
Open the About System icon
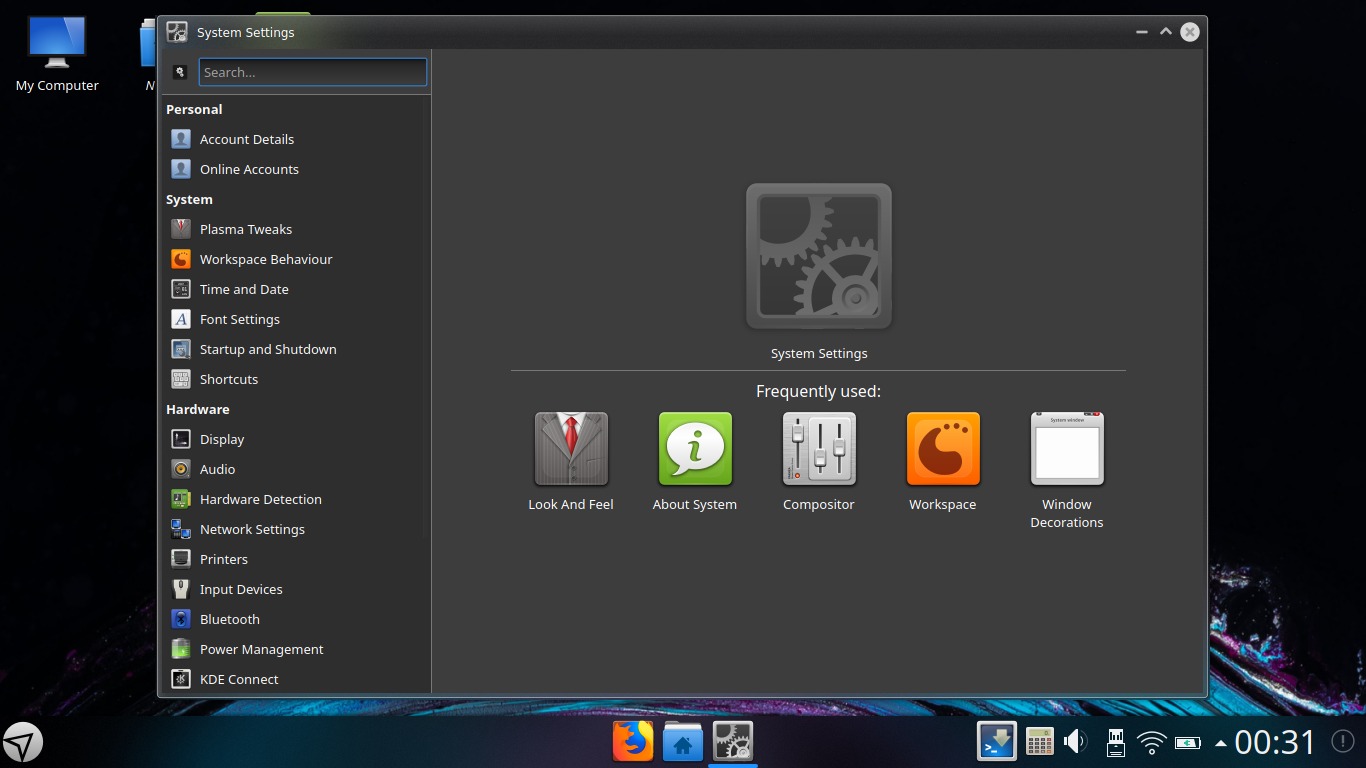pyautogui.click(x=695, y=449)
